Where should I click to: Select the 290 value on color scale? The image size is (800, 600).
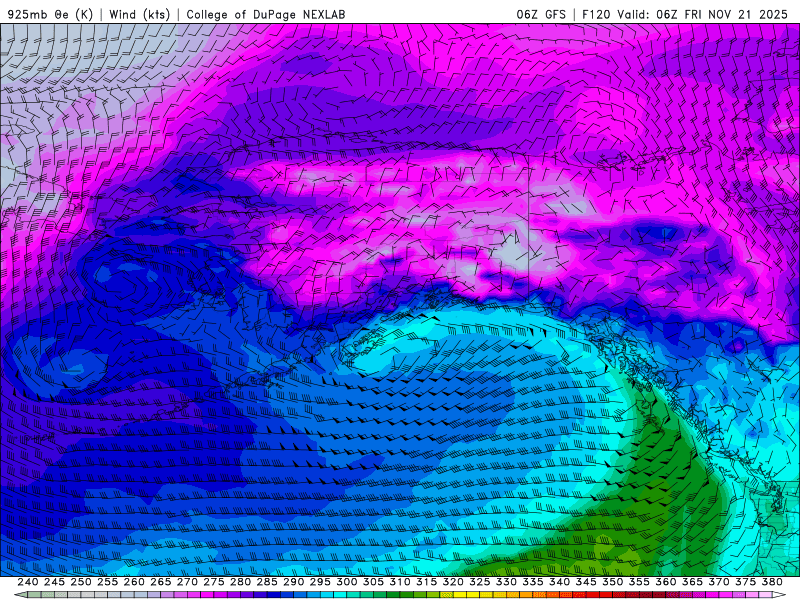click(x=293, y=582)
